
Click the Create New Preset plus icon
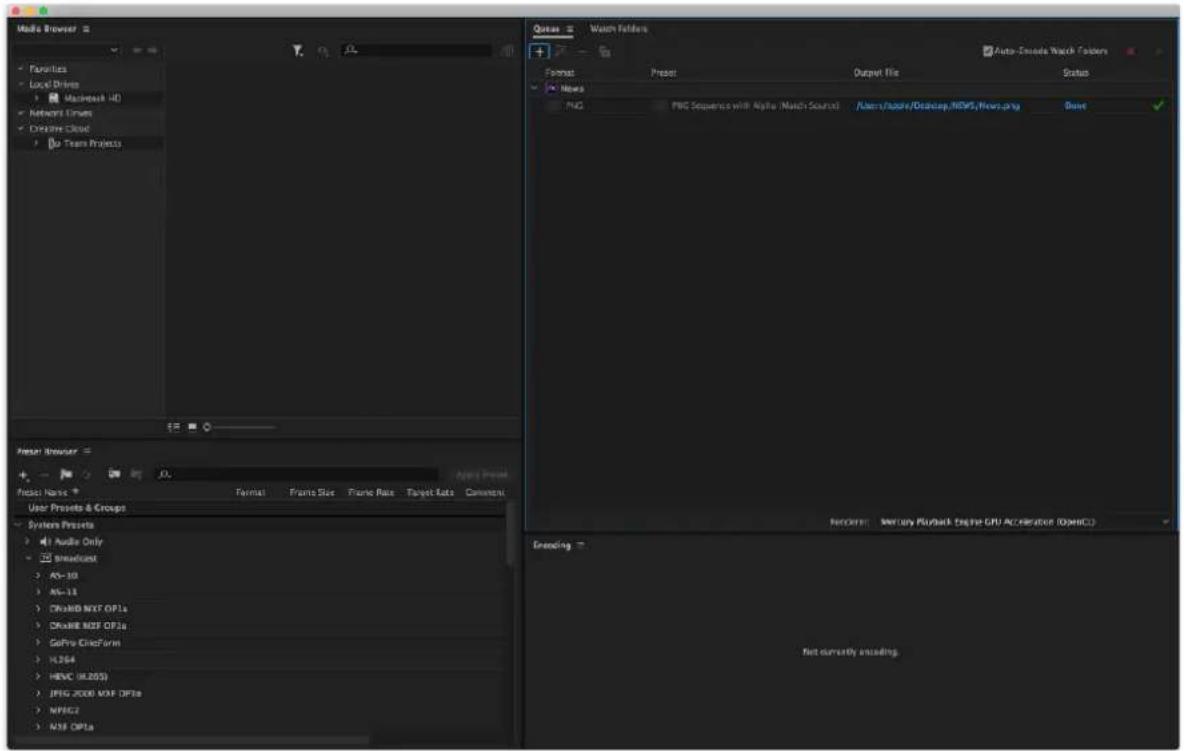point(23,475)
